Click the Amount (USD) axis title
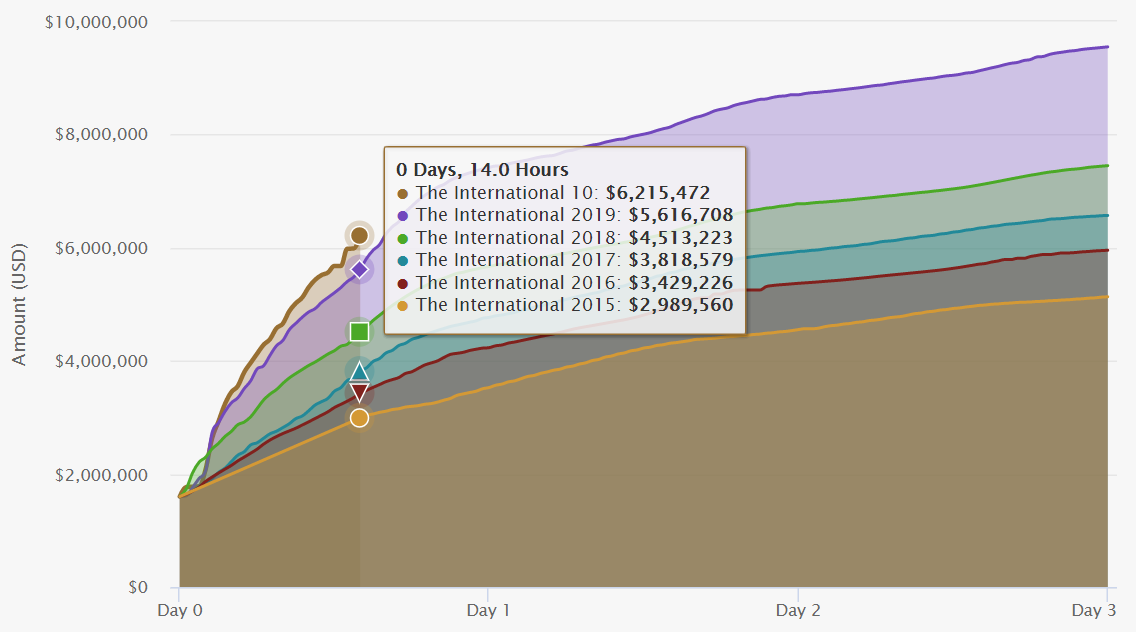1136x632 pixels. (19, 304)
